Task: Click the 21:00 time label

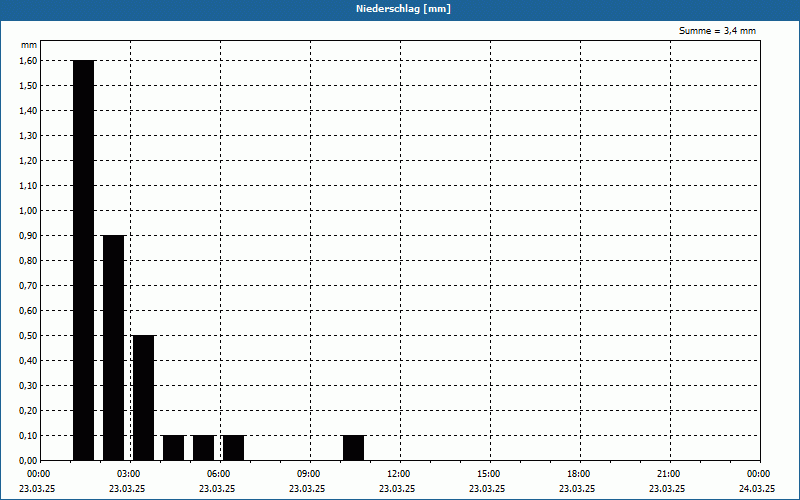Action: tap(669, 474)
